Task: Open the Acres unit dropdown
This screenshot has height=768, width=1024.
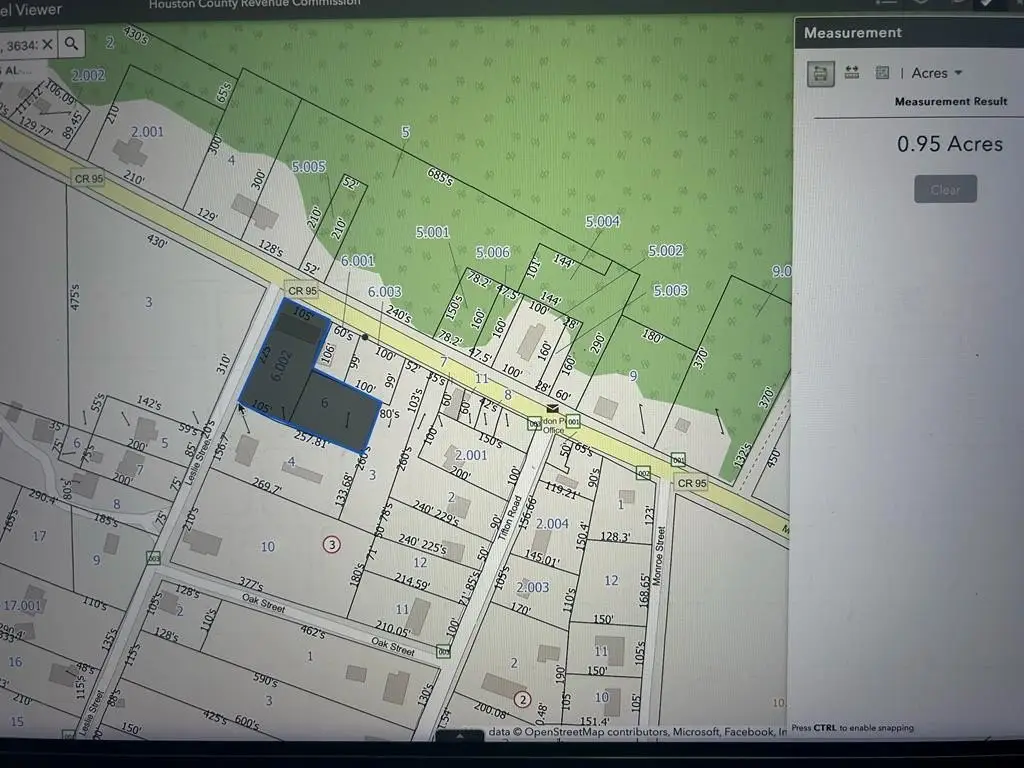Action: 937,73
